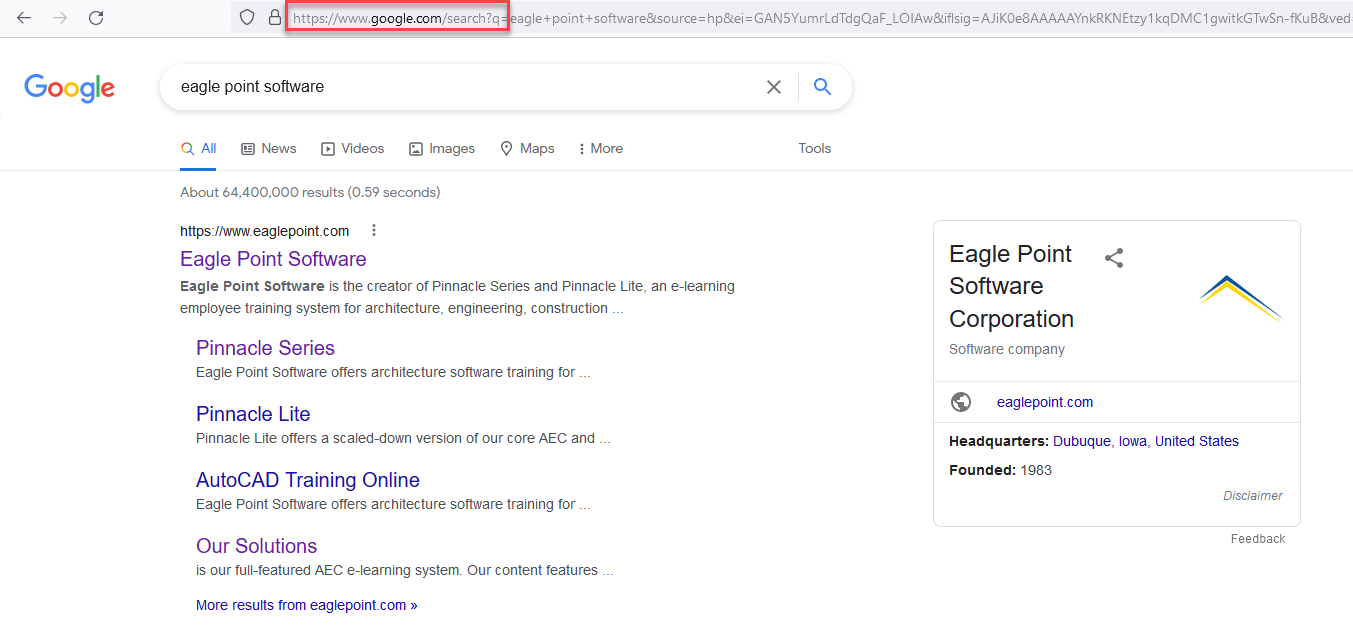
Task: Open the shield tracking protection icon
Action: pyautogui.click(x=247, y=17)
